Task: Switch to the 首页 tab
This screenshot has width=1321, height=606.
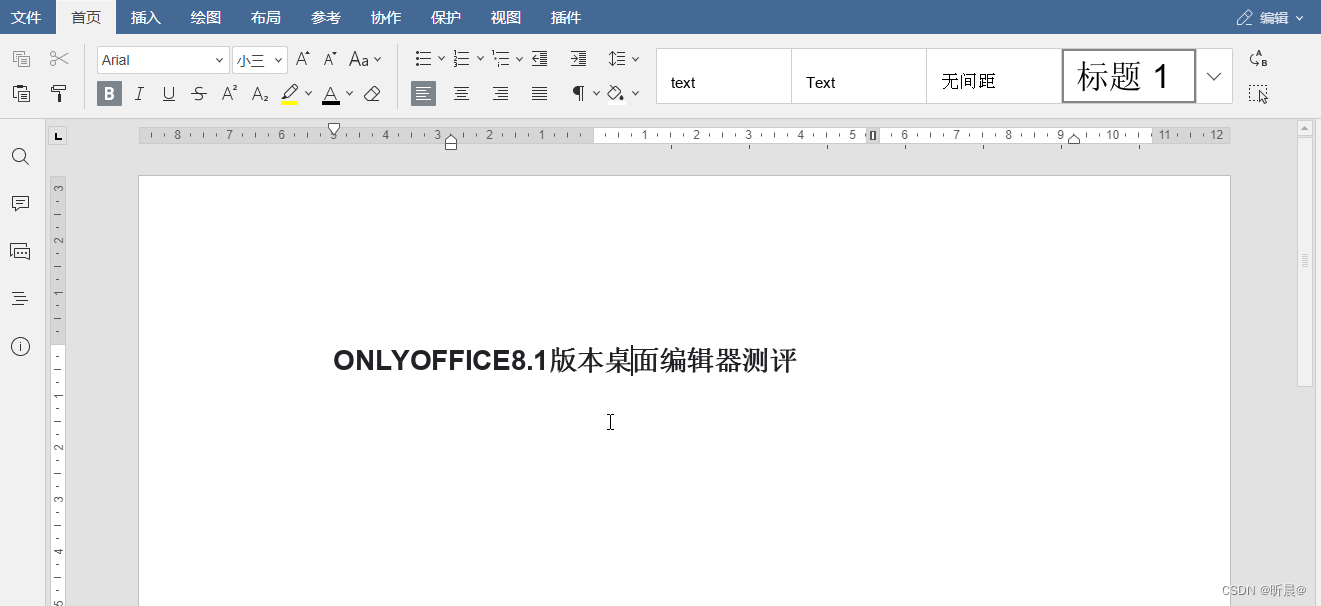Action: click(86, 17)
